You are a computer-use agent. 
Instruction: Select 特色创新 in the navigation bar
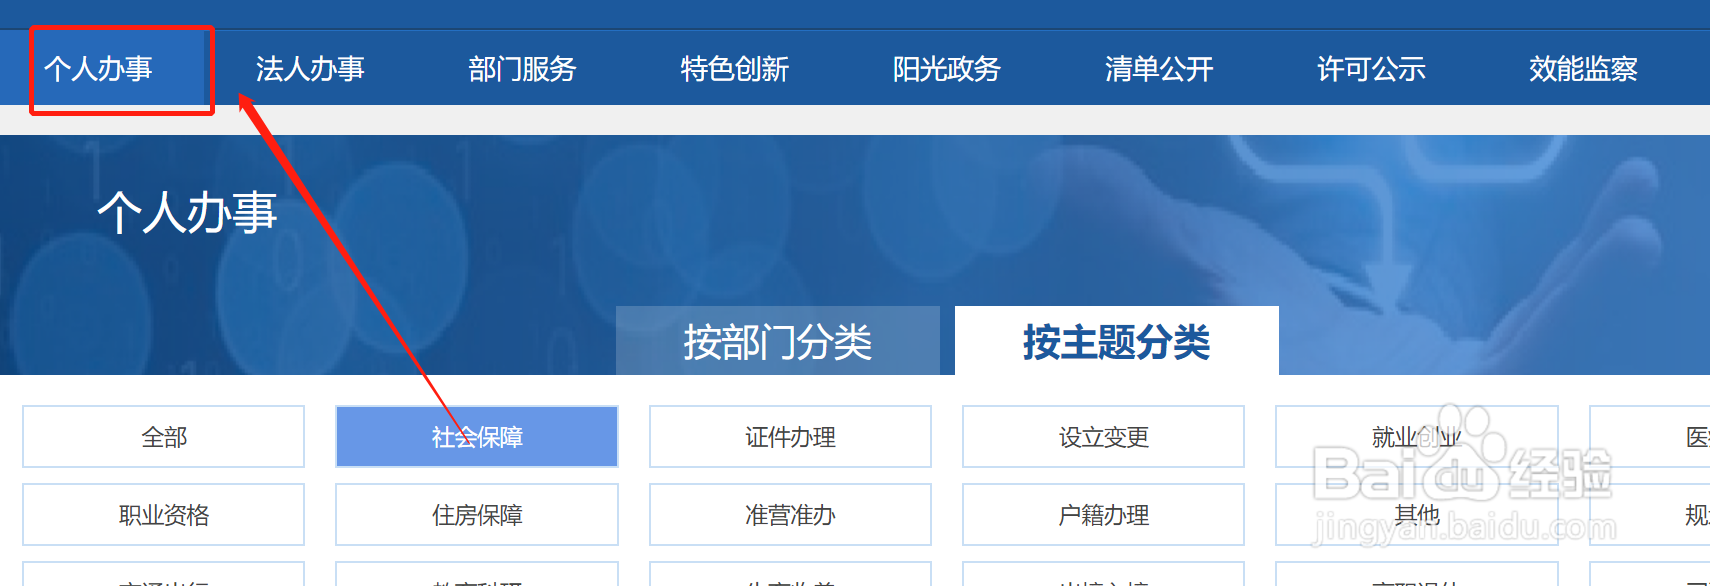tap(734, 69)
